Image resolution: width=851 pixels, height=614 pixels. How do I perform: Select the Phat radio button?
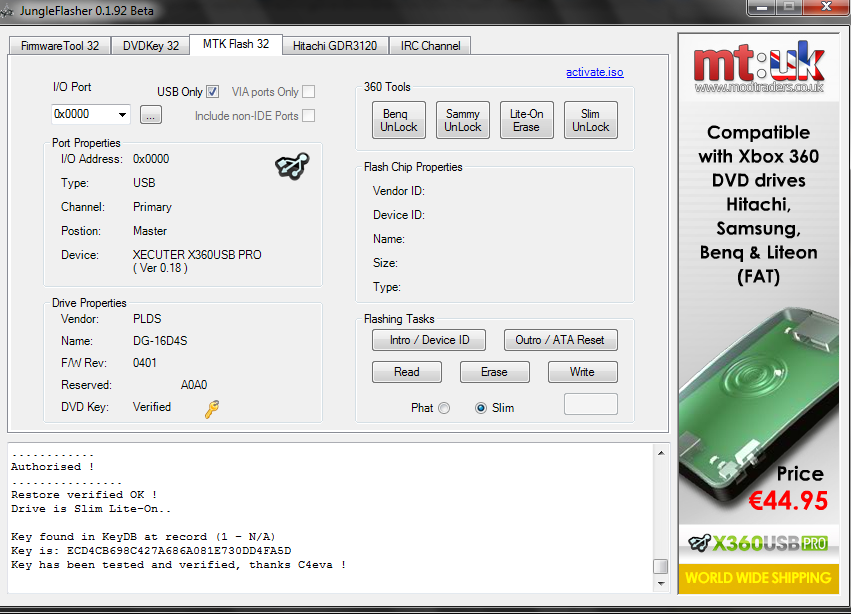(x=444, y=408)
